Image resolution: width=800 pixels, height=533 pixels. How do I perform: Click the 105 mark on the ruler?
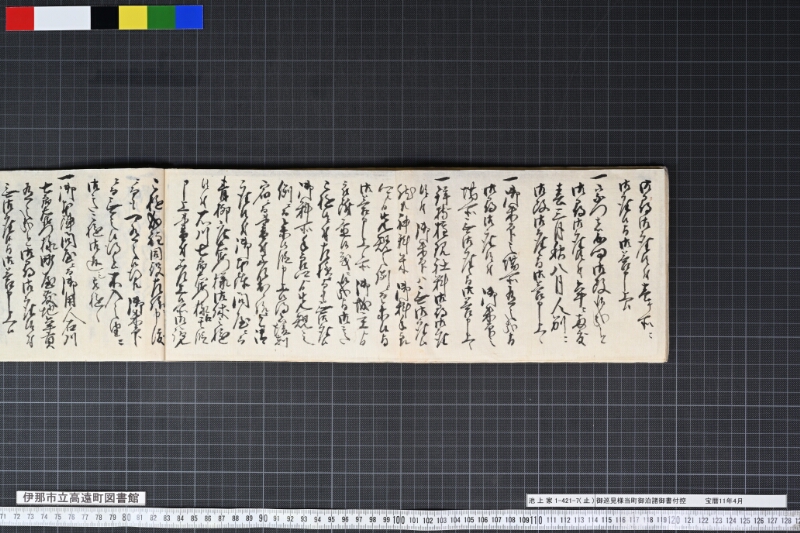pyautogui.click(x=468, y=520)
